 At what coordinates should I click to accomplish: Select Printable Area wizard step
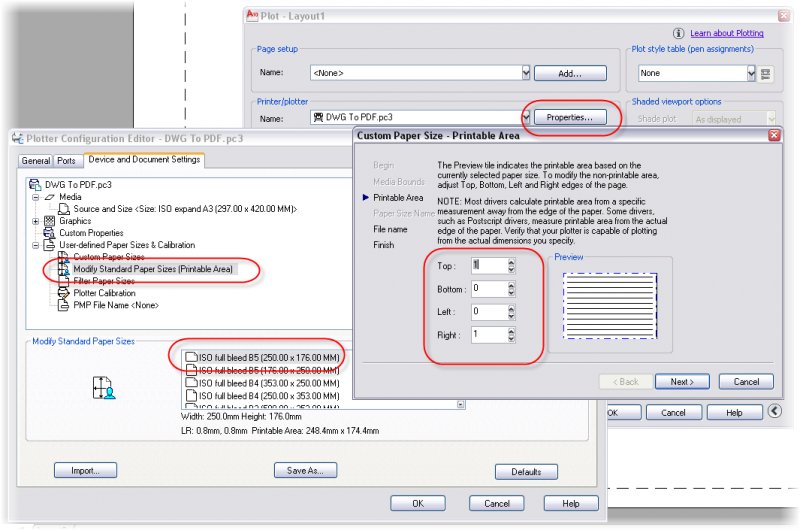pos(398,197)
